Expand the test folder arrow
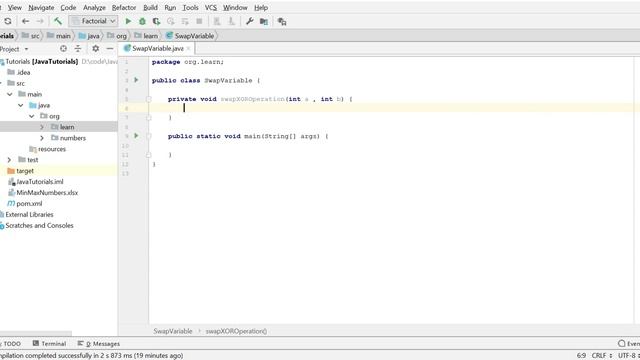 pos(9,160)
